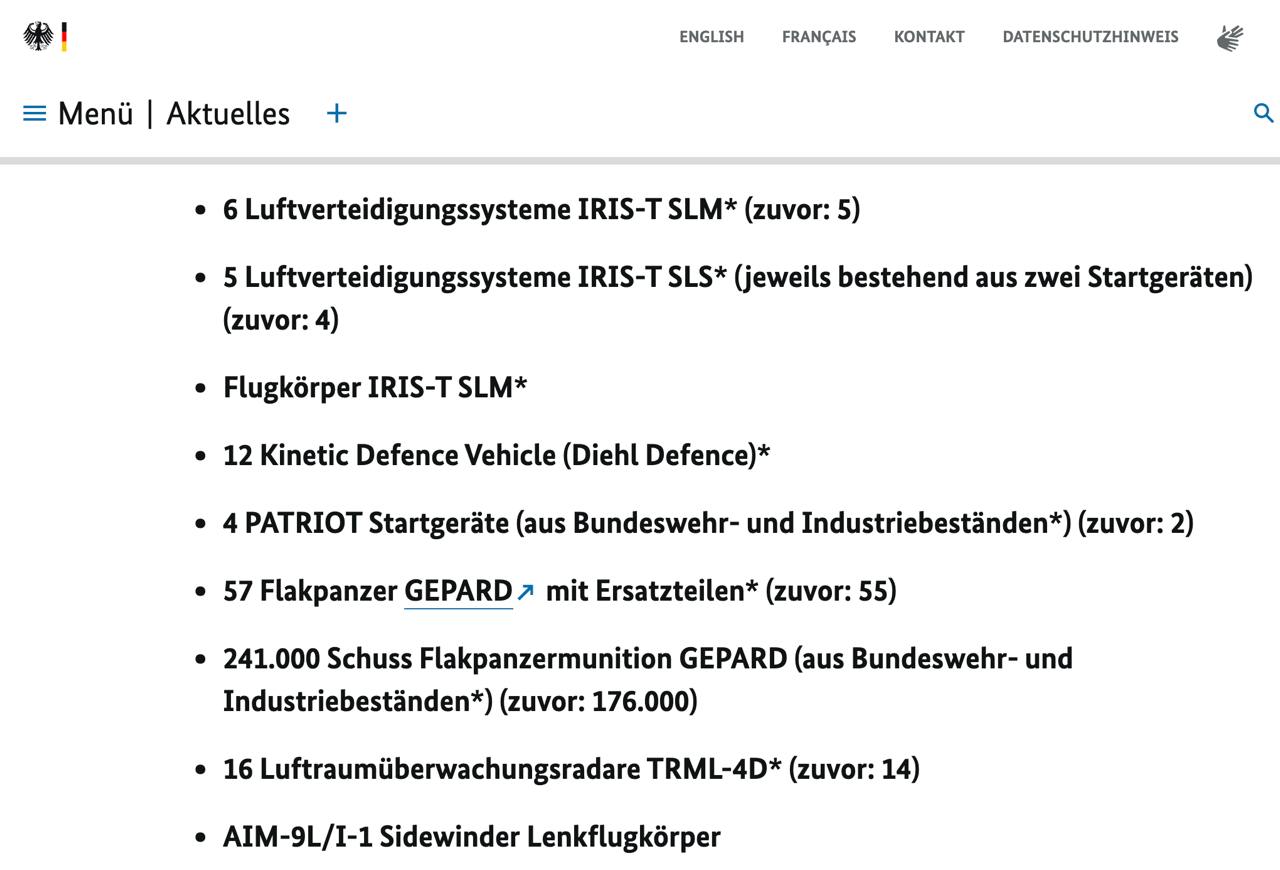
Task: Click the 16 Luftraumüberwachungsradare TRML-4D entry
Action: (x=570, y=769)
